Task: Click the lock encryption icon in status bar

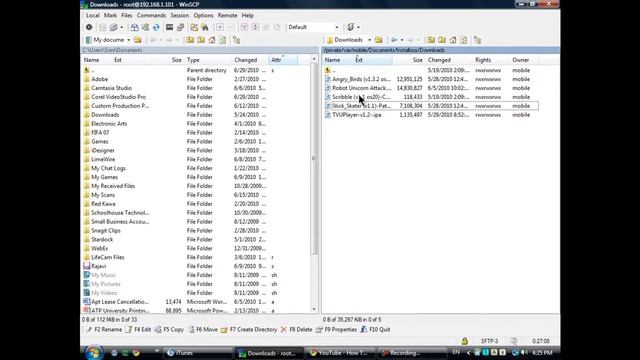Action: (x=464, y=341)
